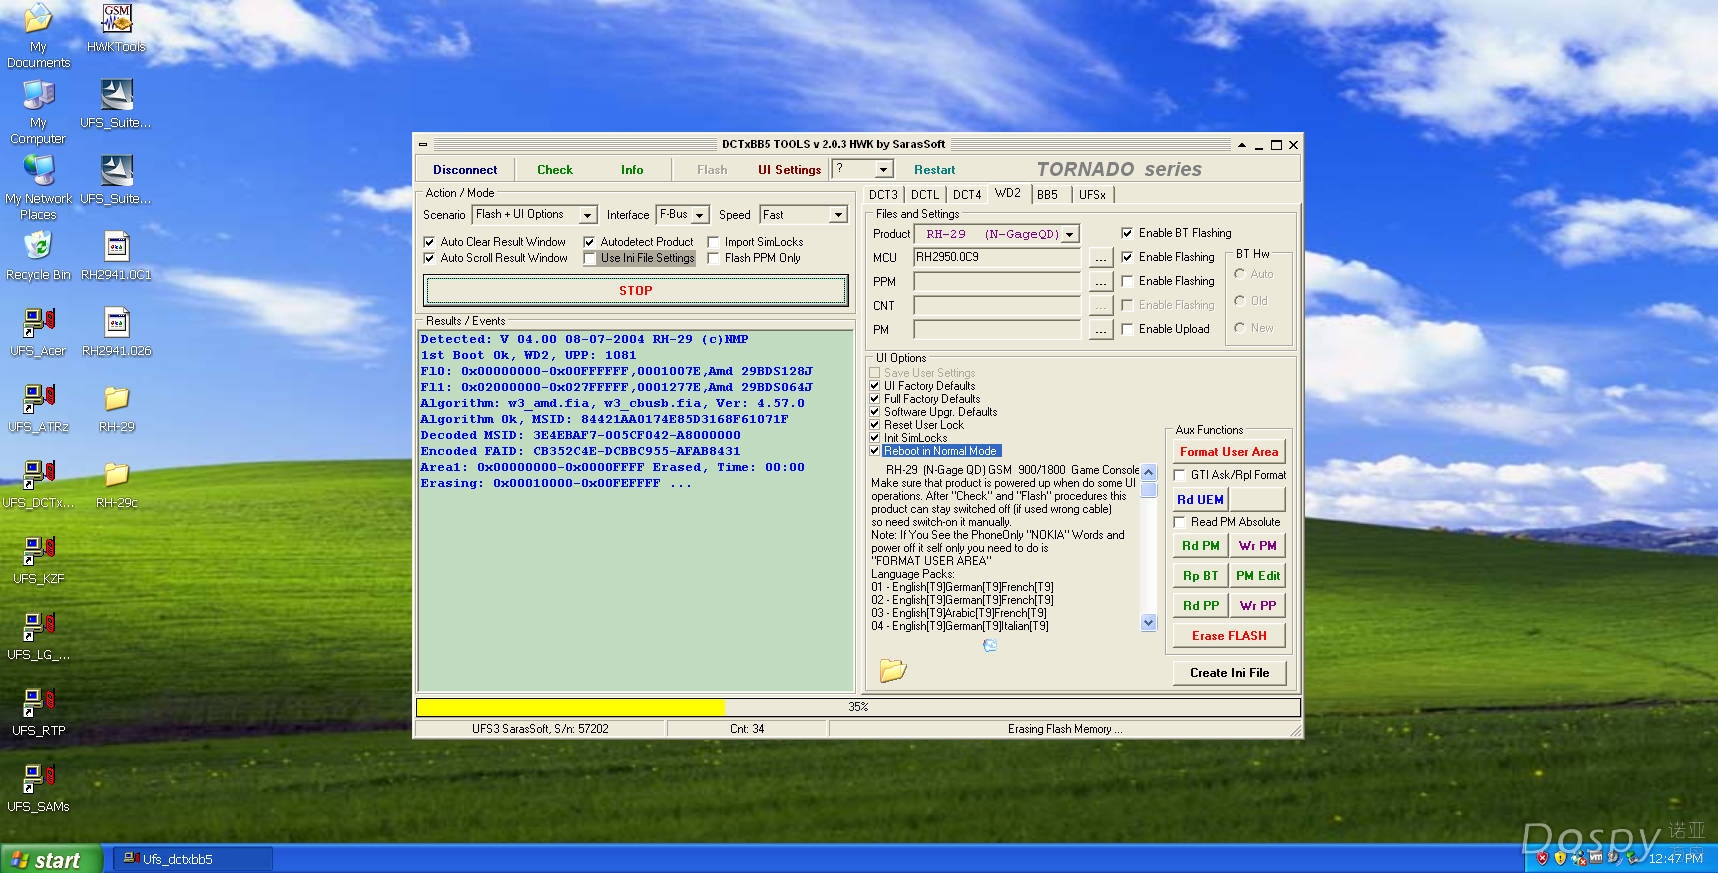Browse for PM file with ellipsis button
This screenshot has width=1718, height=873.
coord(1100,330)
